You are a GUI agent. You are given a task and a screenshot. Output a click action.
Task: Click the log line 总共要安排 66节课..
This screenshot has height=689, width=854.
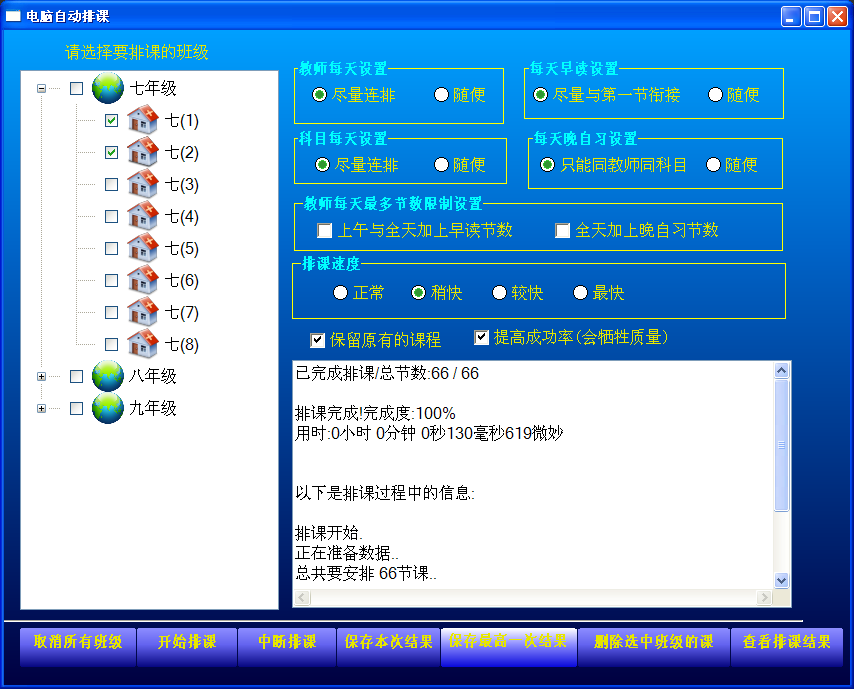point(366,573)
